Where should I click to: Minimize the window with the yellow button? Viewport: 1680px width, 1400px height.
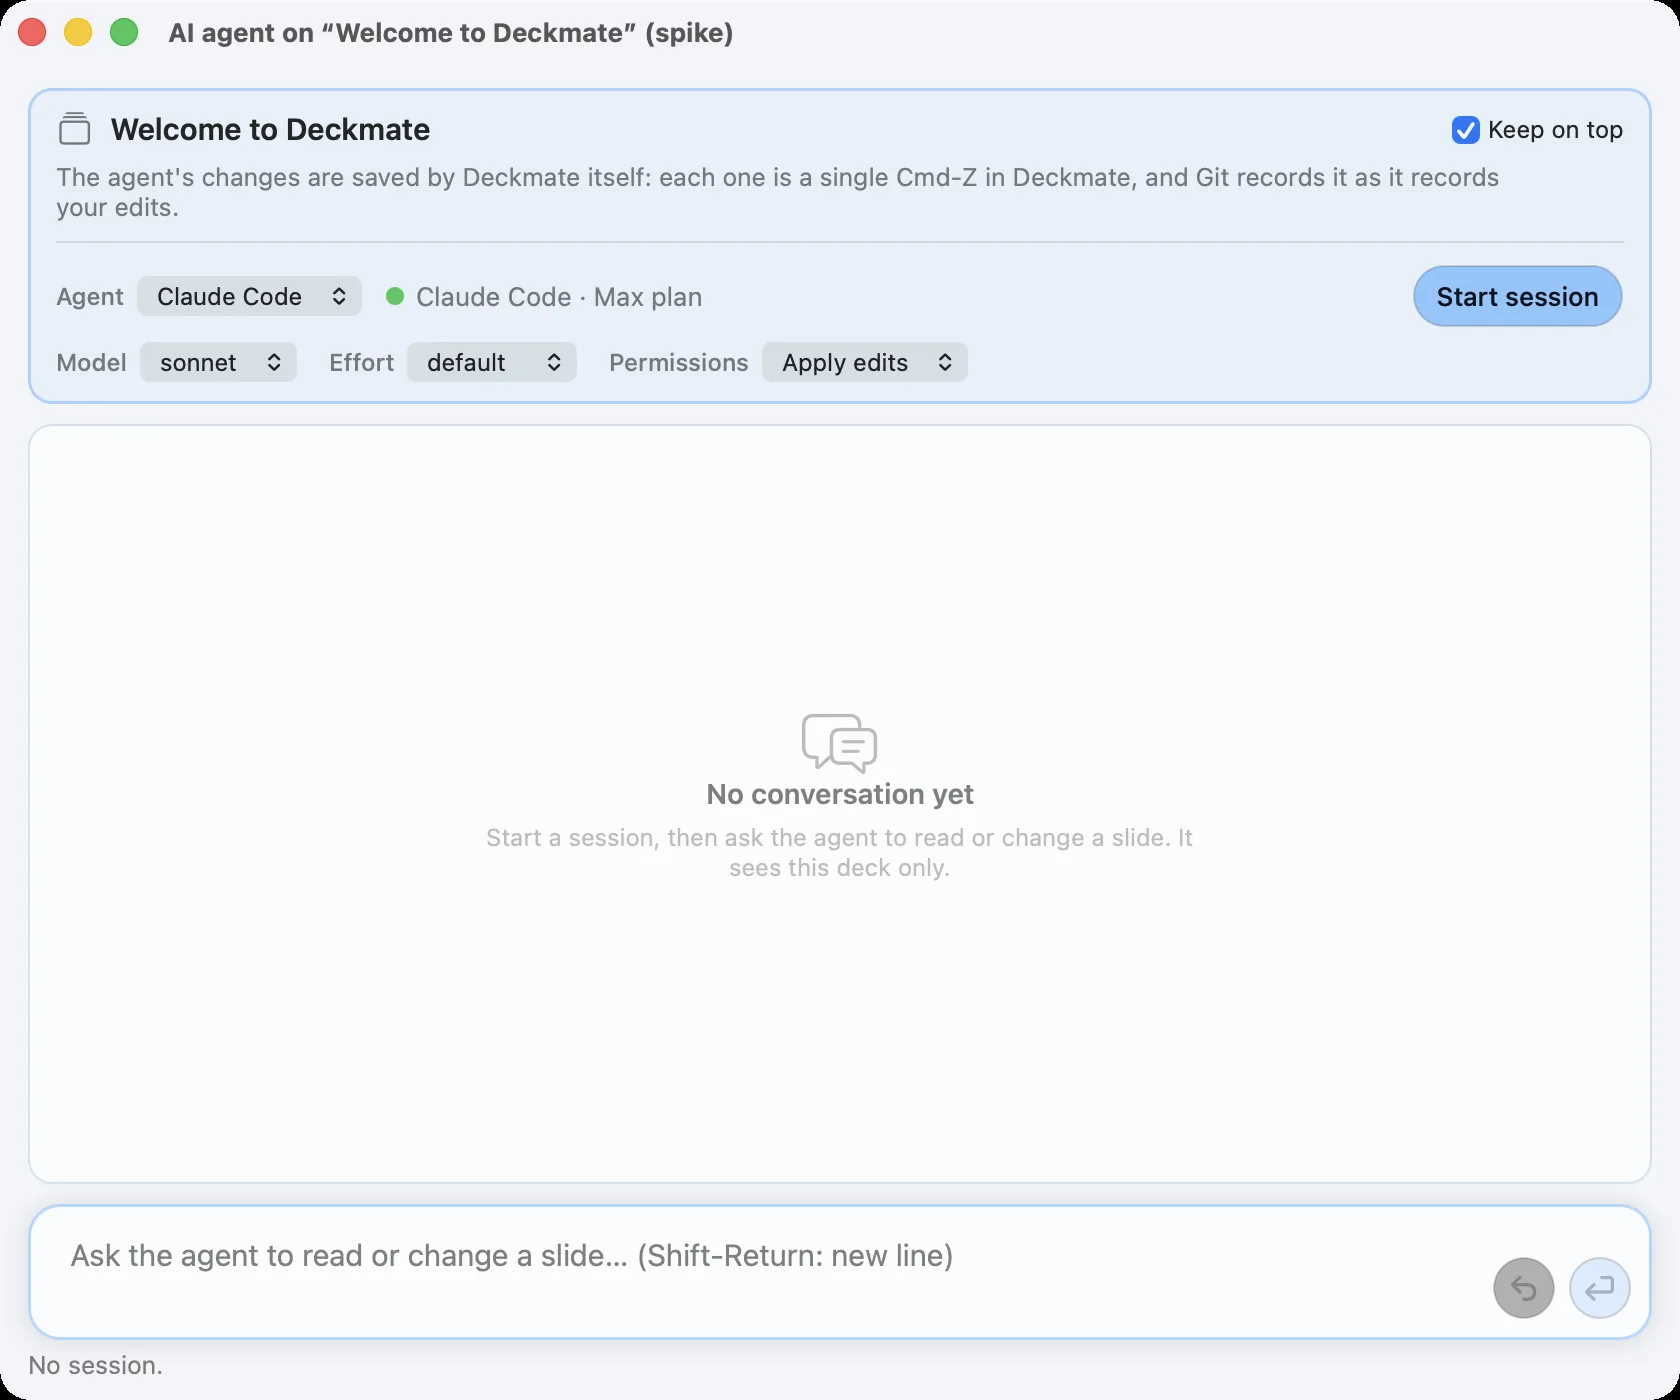[x=78, y=32]
